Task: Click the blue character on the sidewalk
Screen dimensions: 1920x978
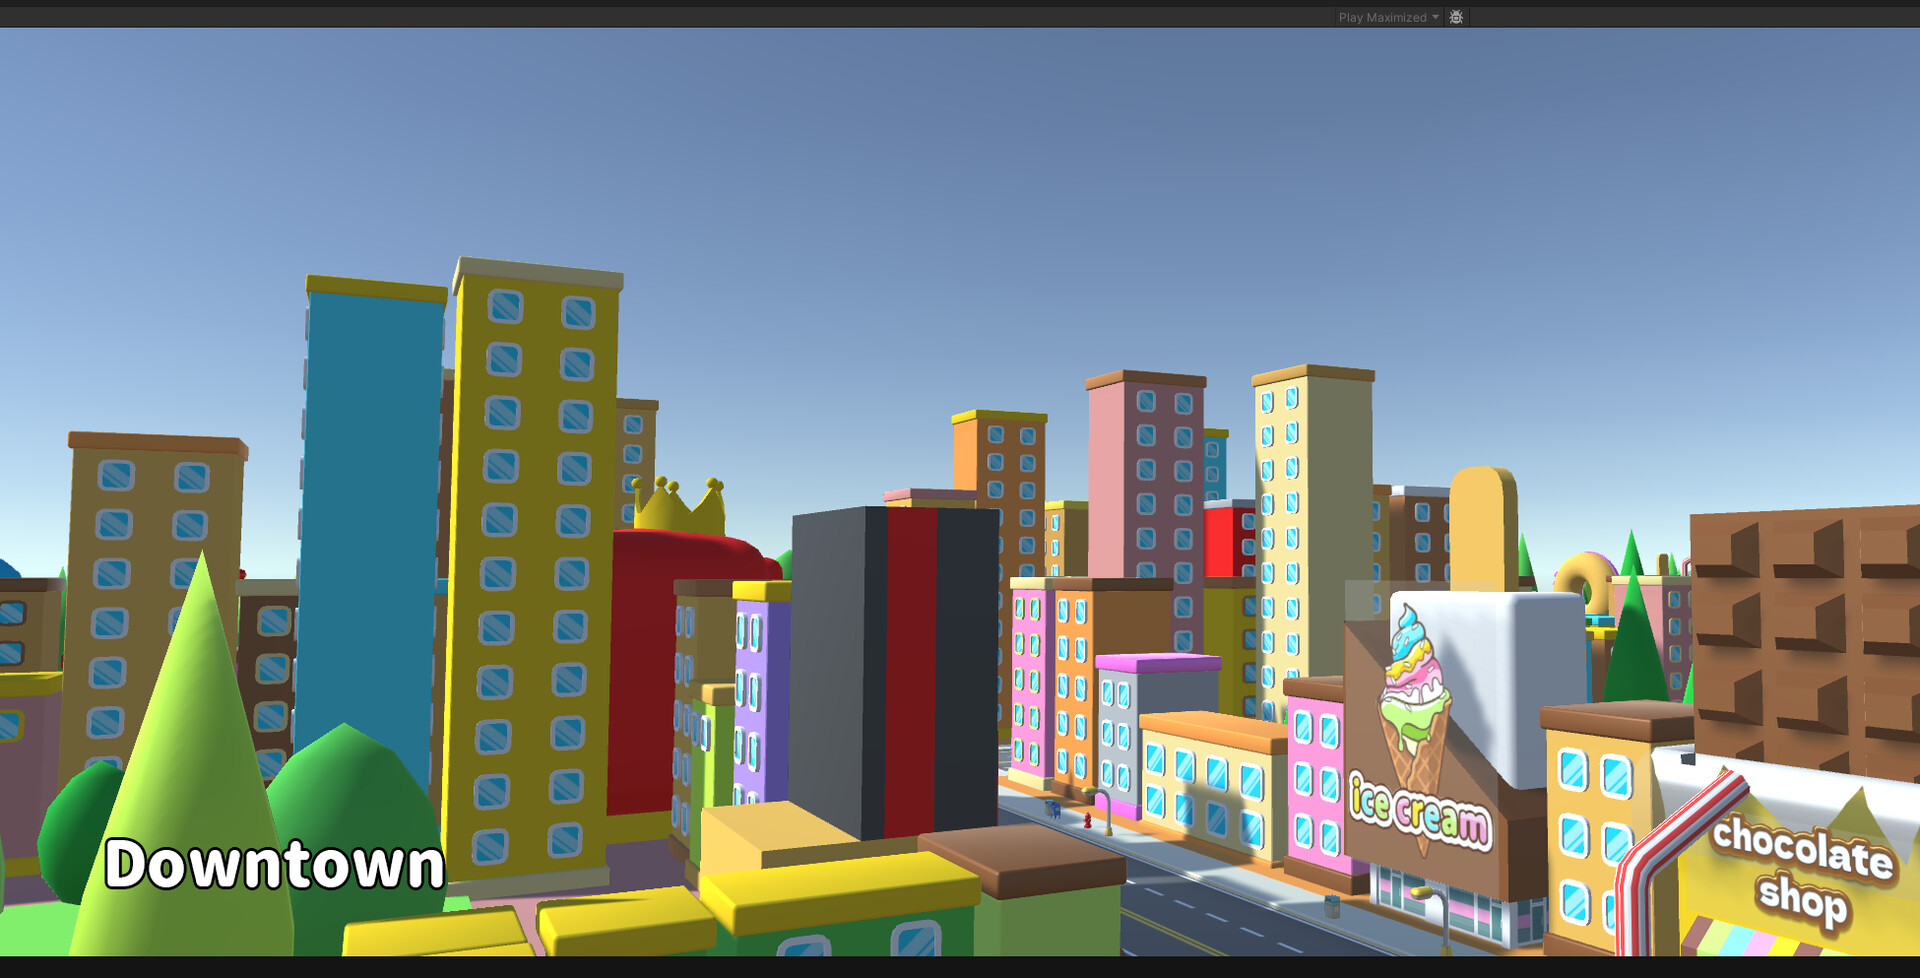Action: point(1055,808)
